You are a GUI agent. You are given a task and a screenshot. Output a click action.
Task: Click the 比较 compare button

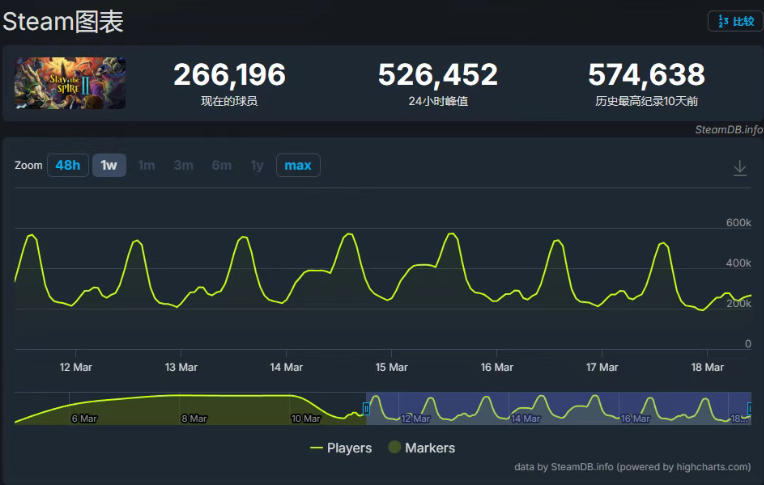735,21
